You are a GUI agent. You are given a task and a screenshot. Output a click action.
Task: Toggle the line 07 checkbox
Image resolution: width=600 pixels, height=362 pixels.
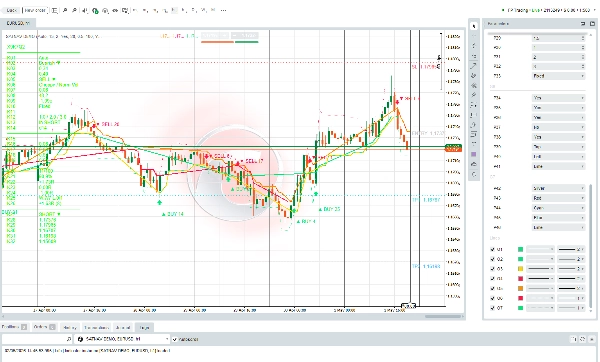(492, 308)
